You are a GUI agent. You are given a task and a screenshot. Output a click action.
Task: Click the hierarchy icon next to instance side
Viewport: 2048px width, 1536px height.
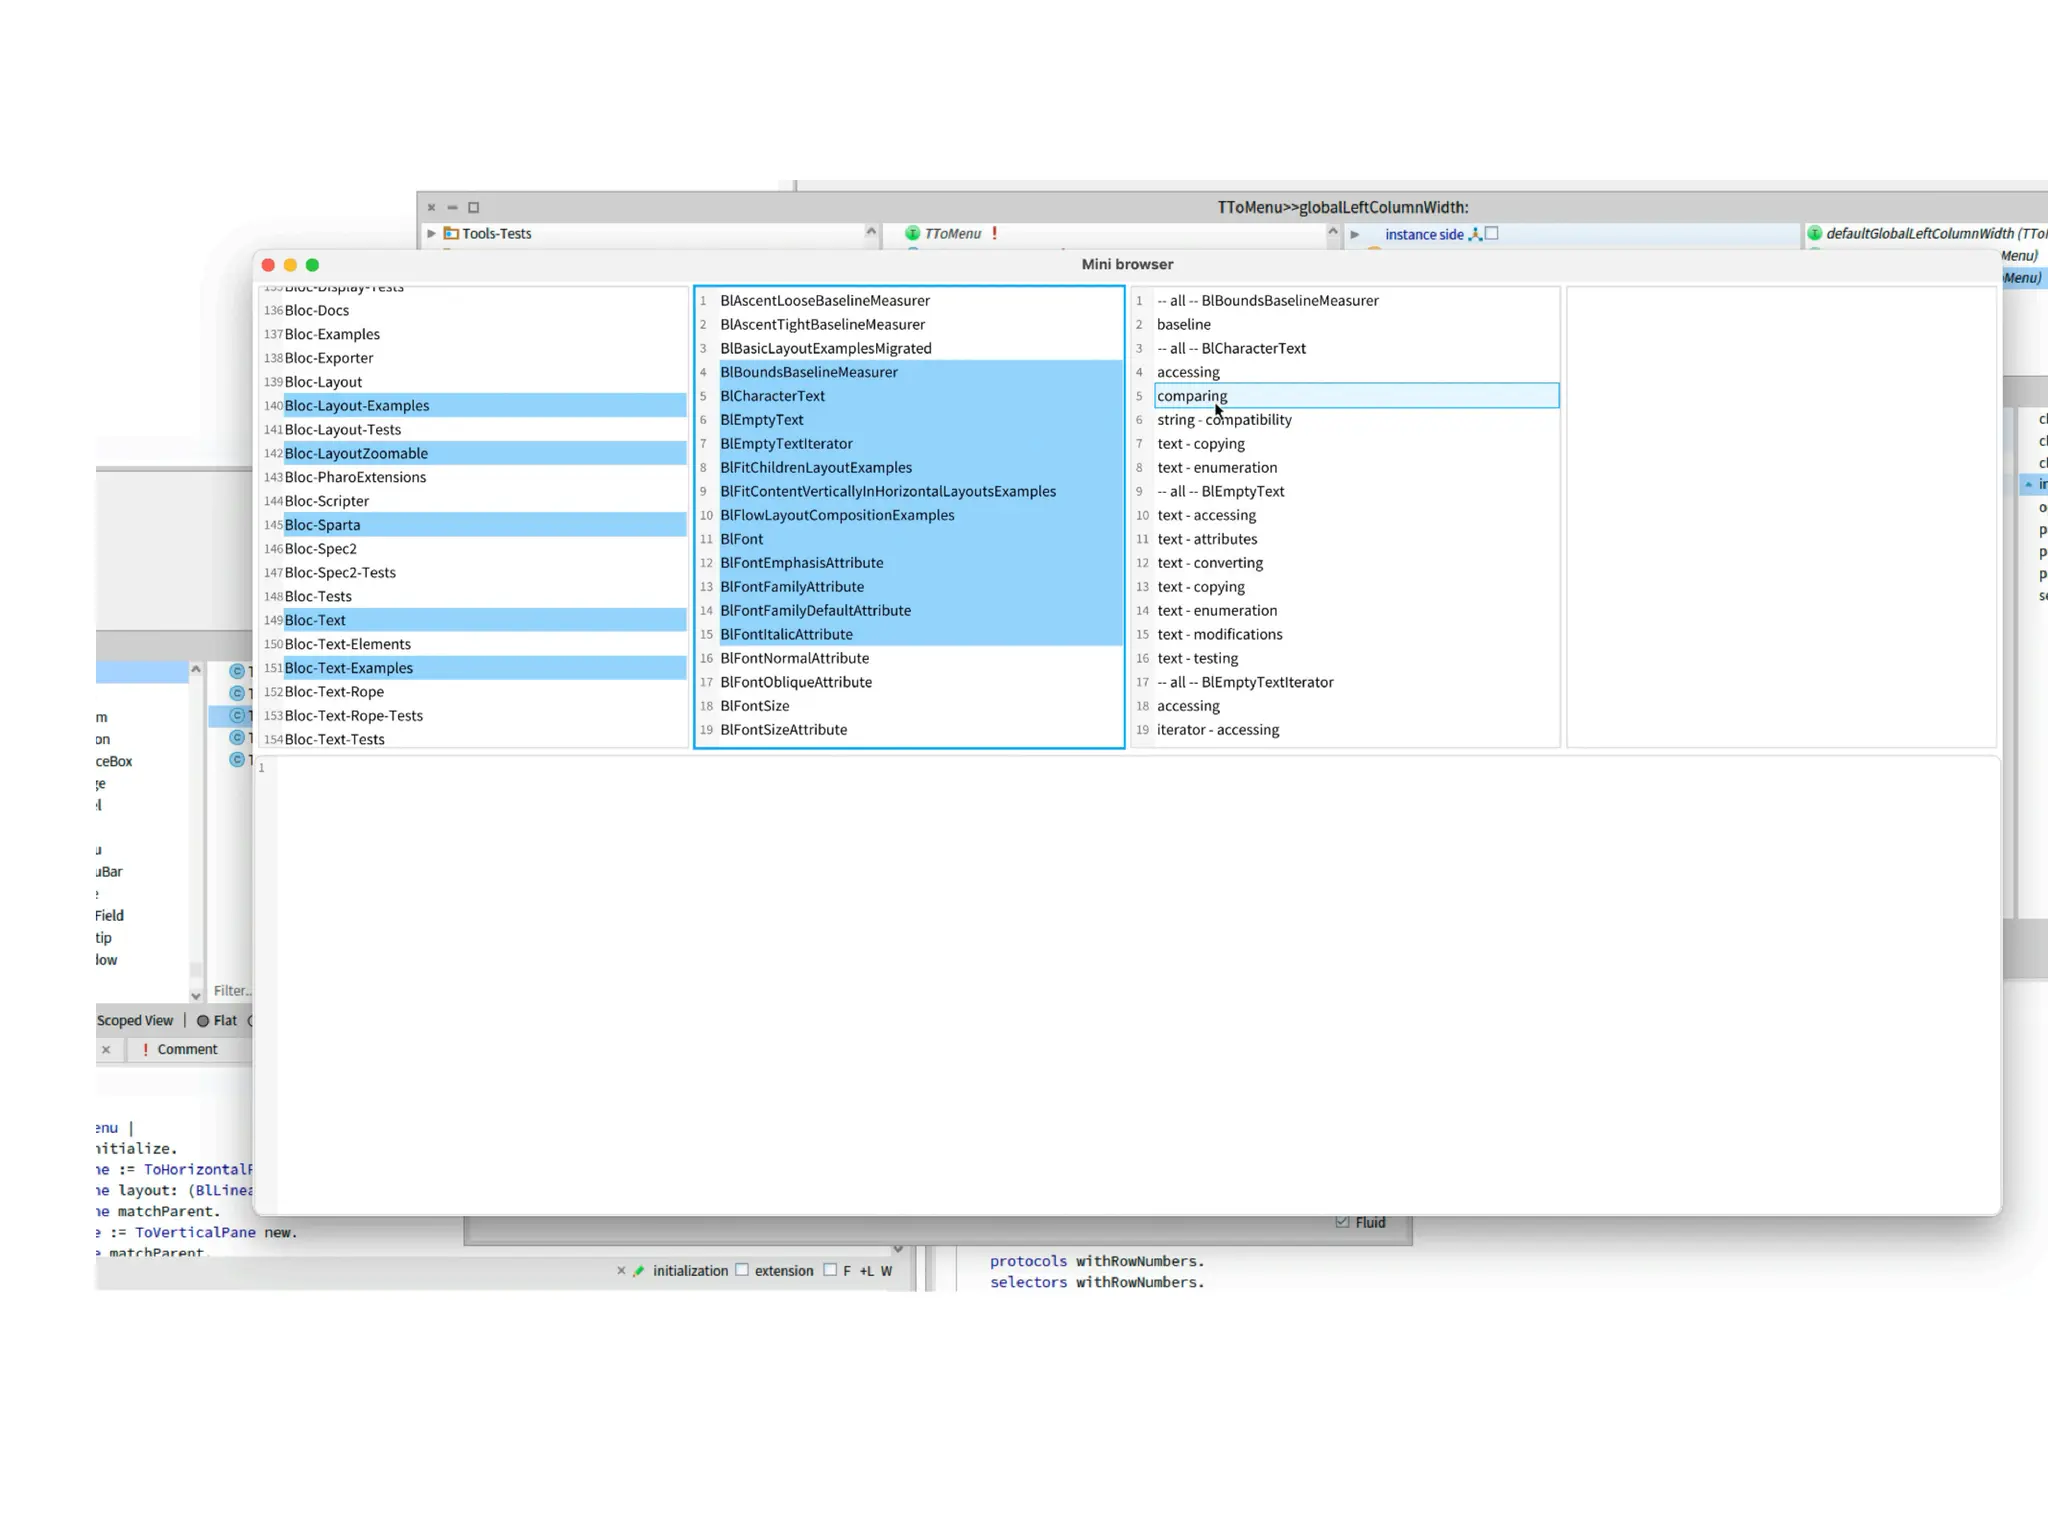click(1475, 234)
